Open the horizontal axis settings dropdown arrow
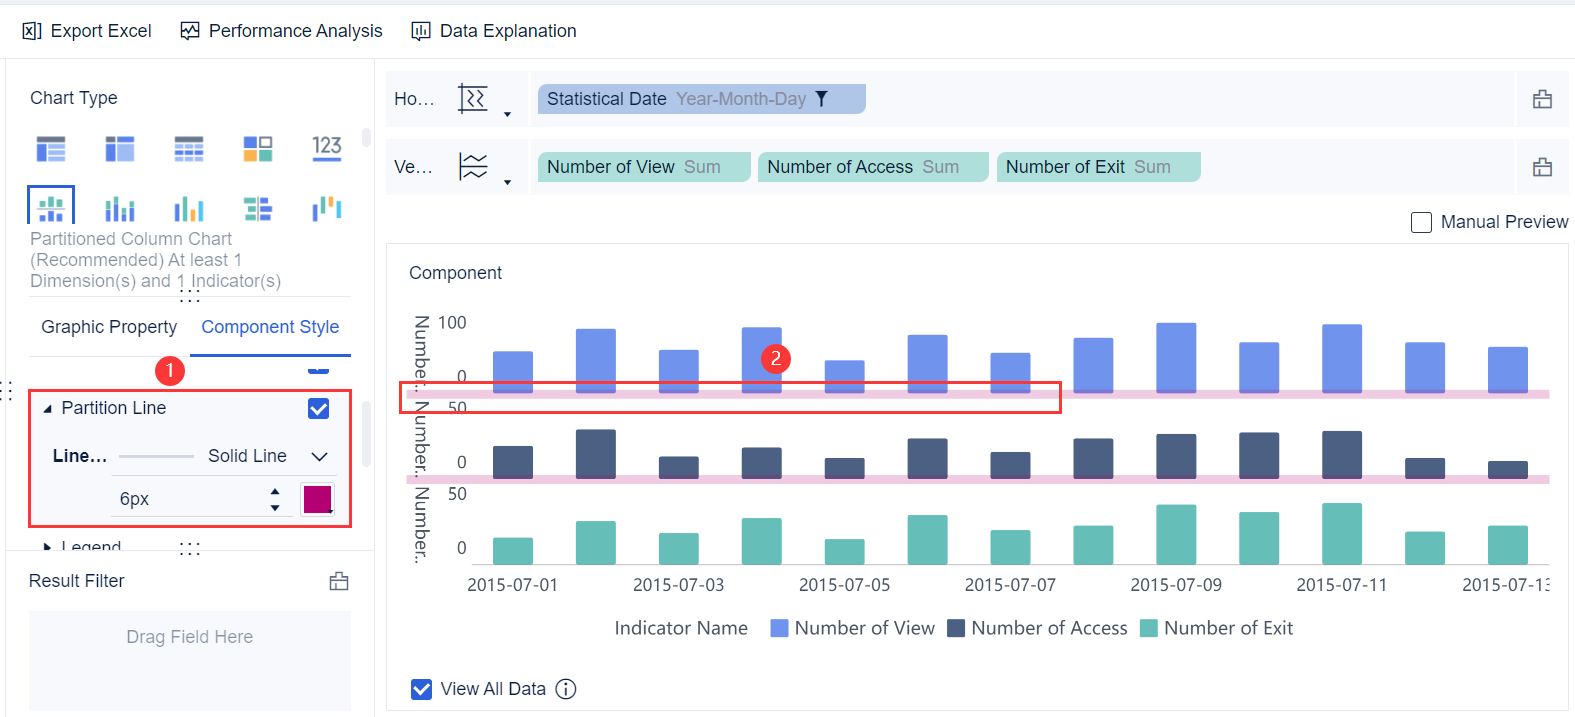This screenshot has height=717, width=1575. click(507, 114)
